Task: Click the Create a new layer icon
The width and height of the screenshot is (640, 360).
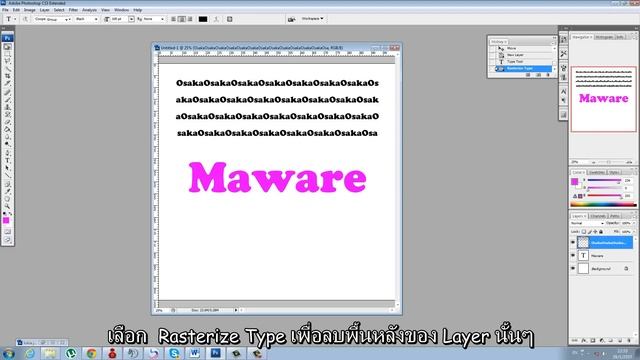Action: pyautogui.click(x=620, y=340)
